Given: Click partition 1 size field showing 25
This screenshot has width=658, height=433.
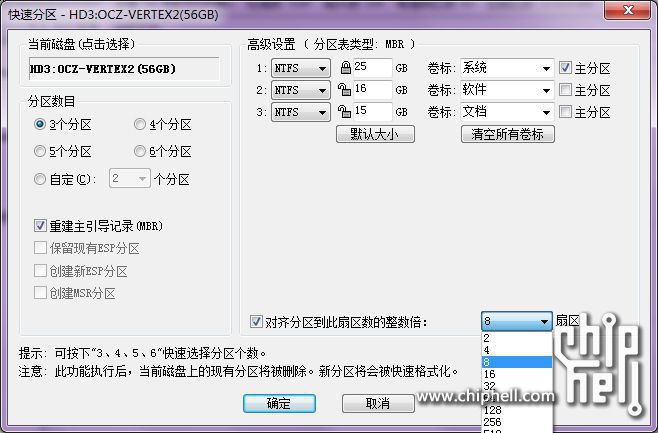Looking at the screenshot, I should click(373, 68).
